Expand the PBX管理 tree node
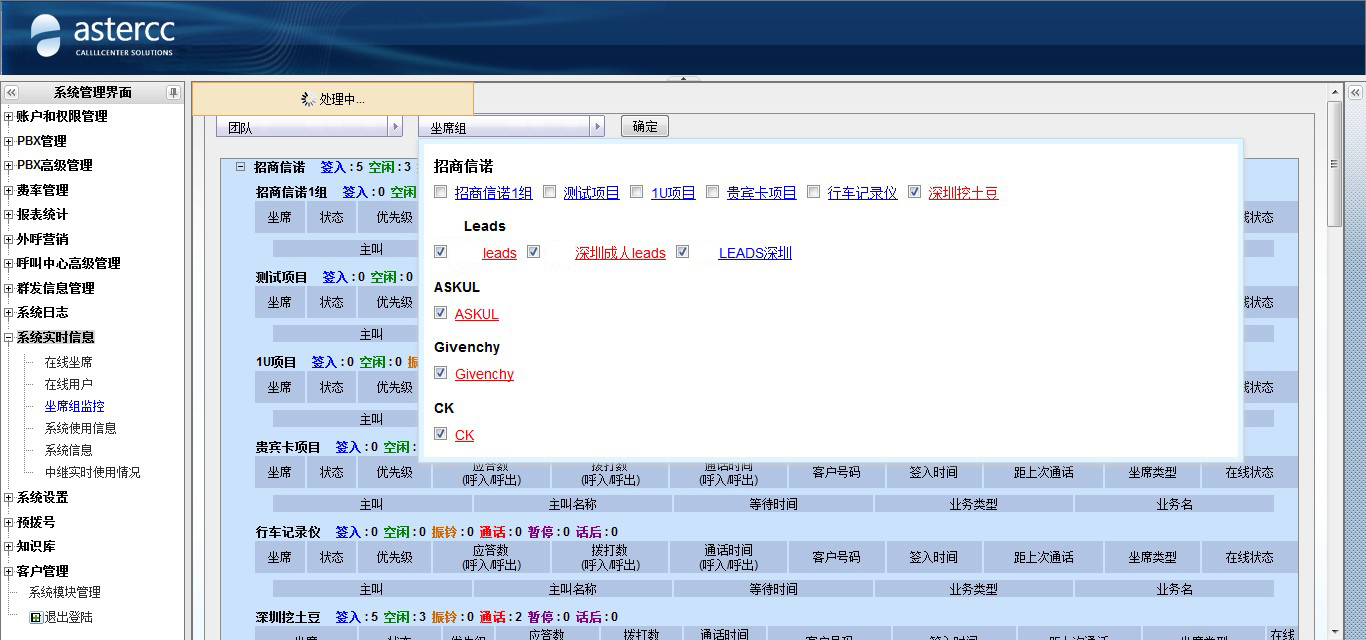 click(9, 141)
